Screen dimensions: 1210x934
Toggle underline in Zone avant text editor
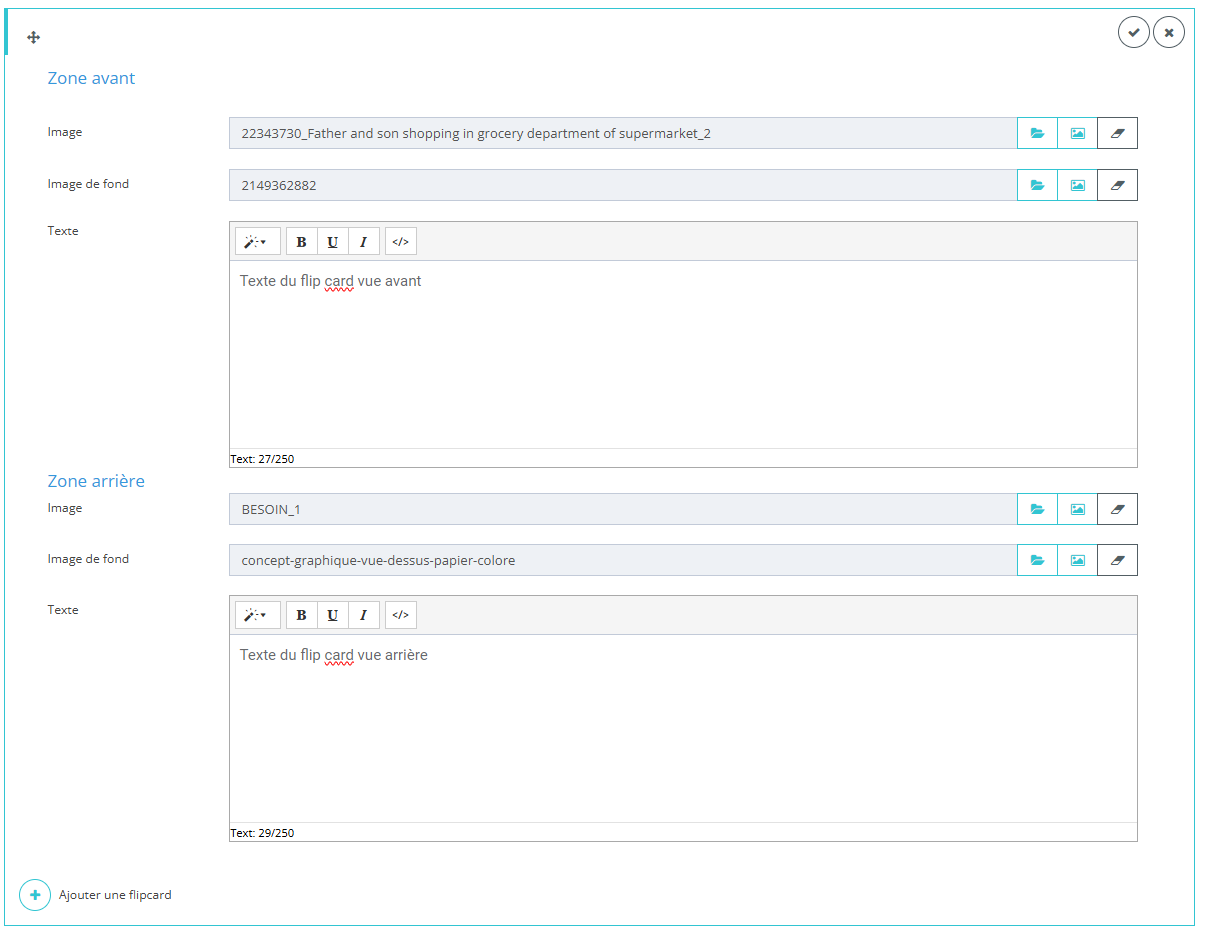(332, 242)
